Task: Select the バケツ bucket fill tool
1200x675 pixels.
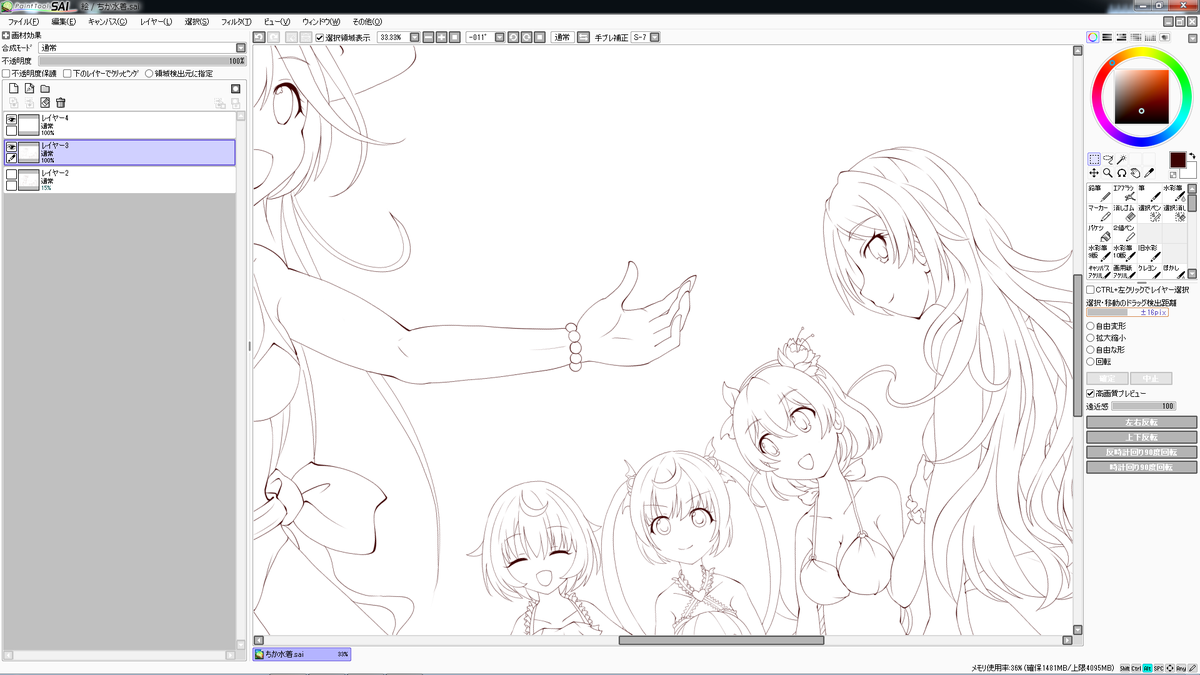Action: click(1098, 232)
